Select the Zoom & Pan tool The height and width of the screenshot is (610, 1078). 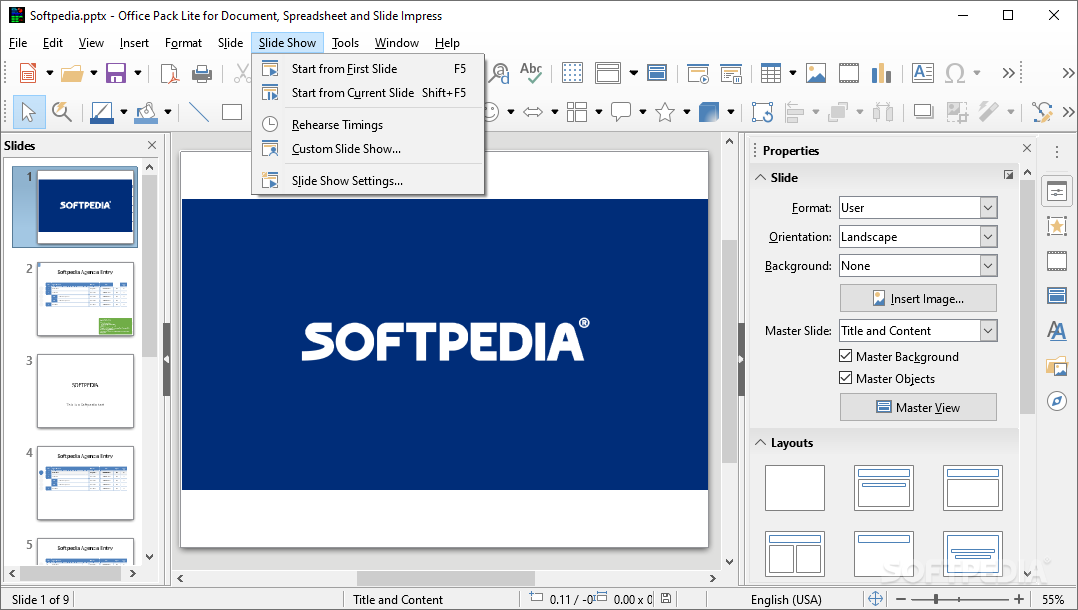(x=62, y=112)
